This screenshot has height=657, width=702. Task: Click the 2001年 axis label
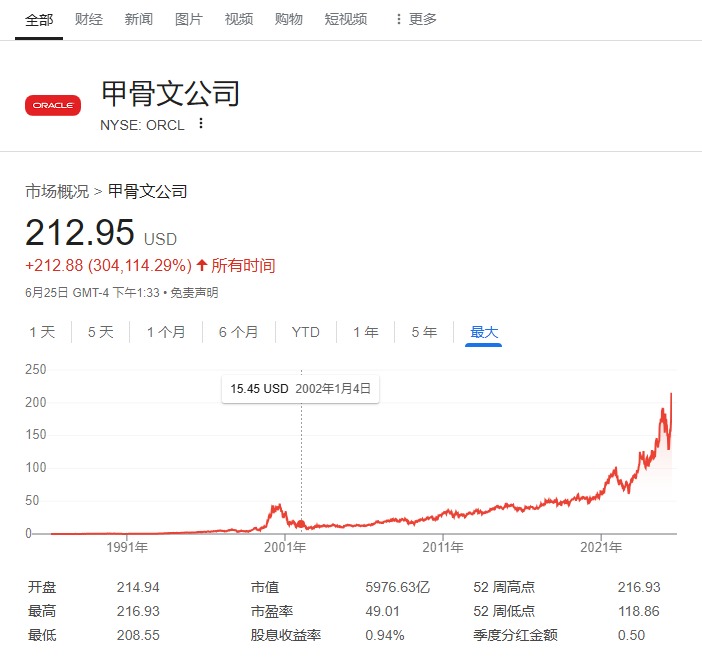pos(285,547)
